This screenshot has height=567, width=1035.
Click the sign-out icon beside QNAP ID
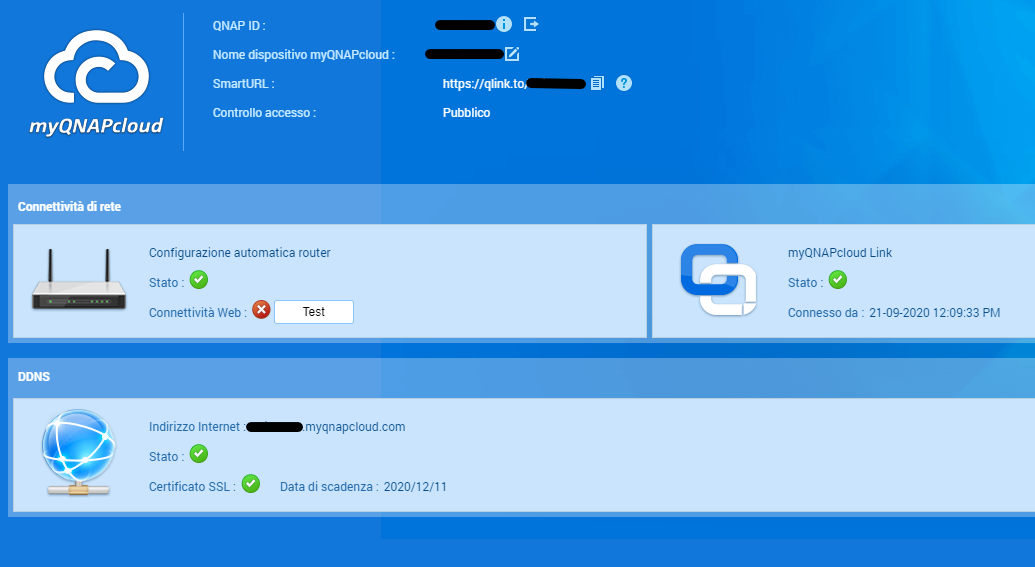[x=531, y=24]
